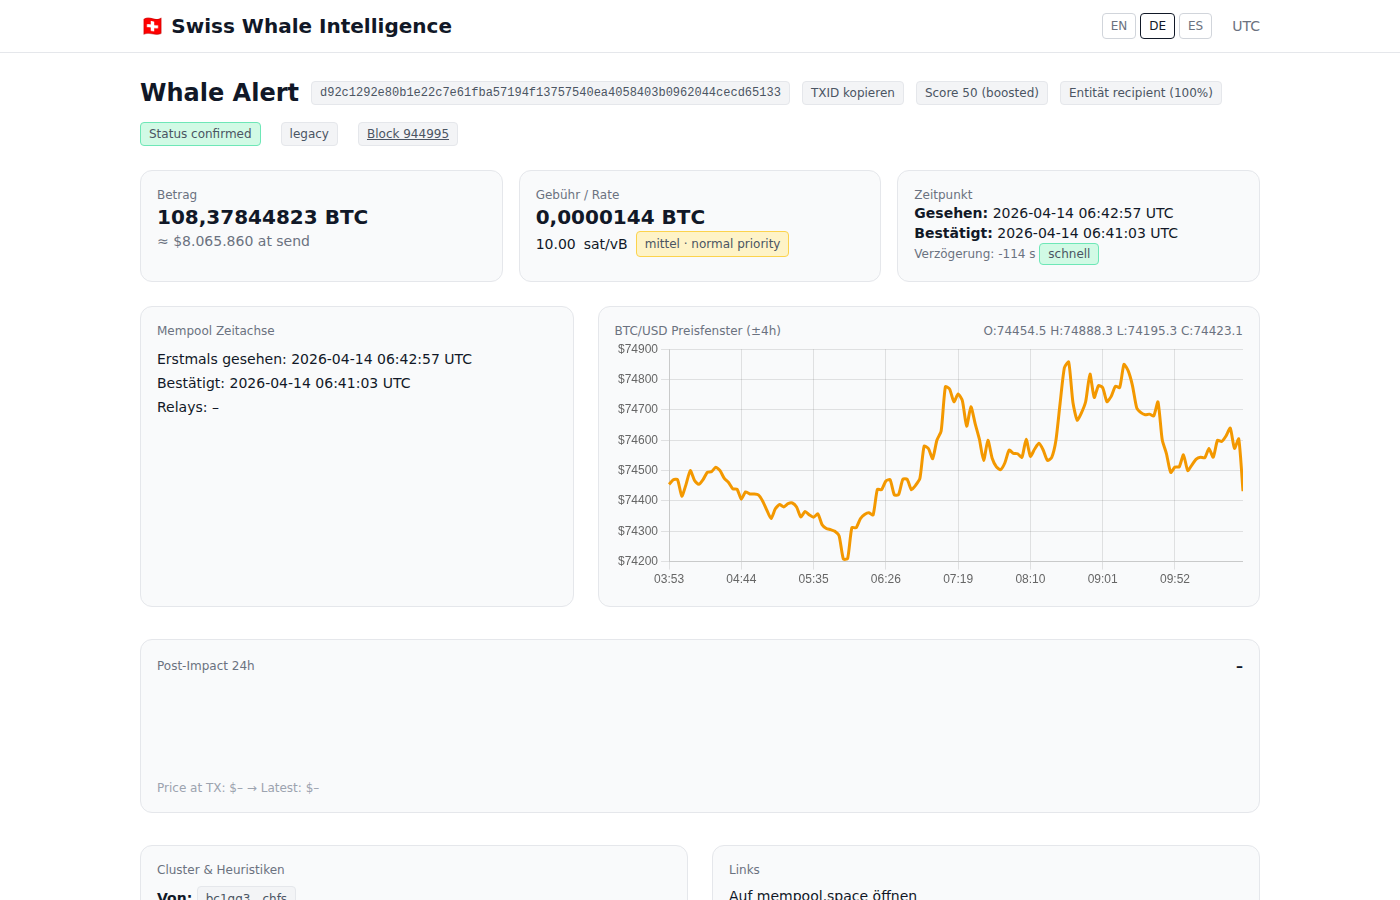
Task: Click the $74900 y-axis label
Action: coord(638,349)
